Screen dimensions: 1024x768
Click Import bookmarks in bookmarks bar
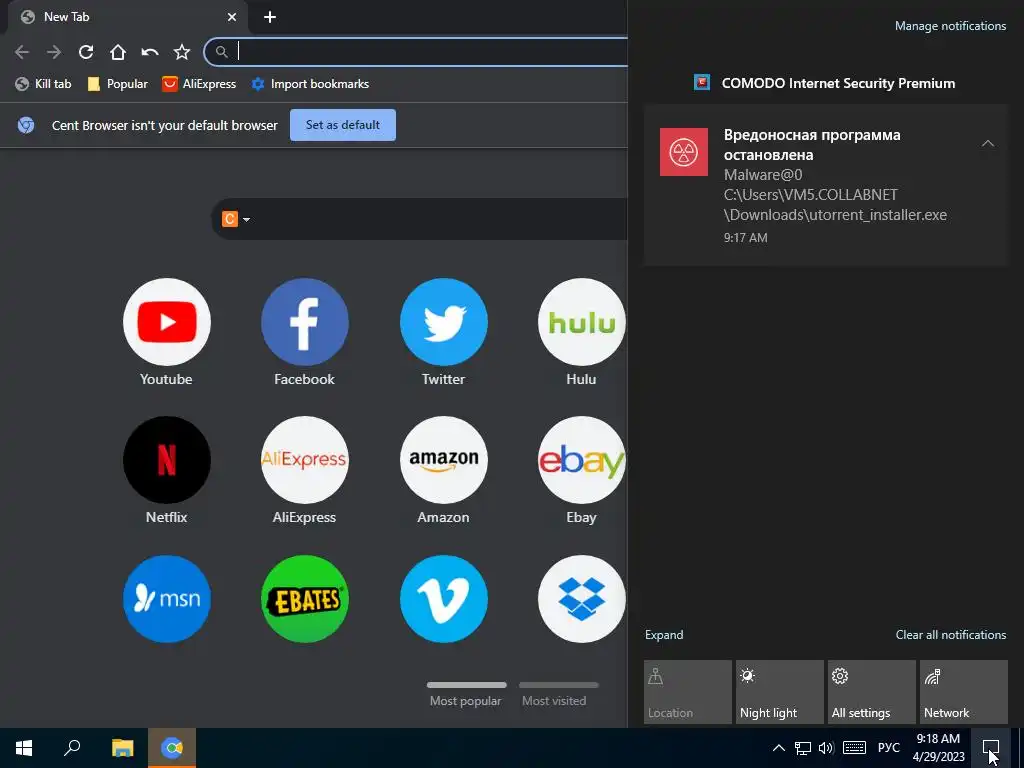pyautogui.click(x=310, y=84)
